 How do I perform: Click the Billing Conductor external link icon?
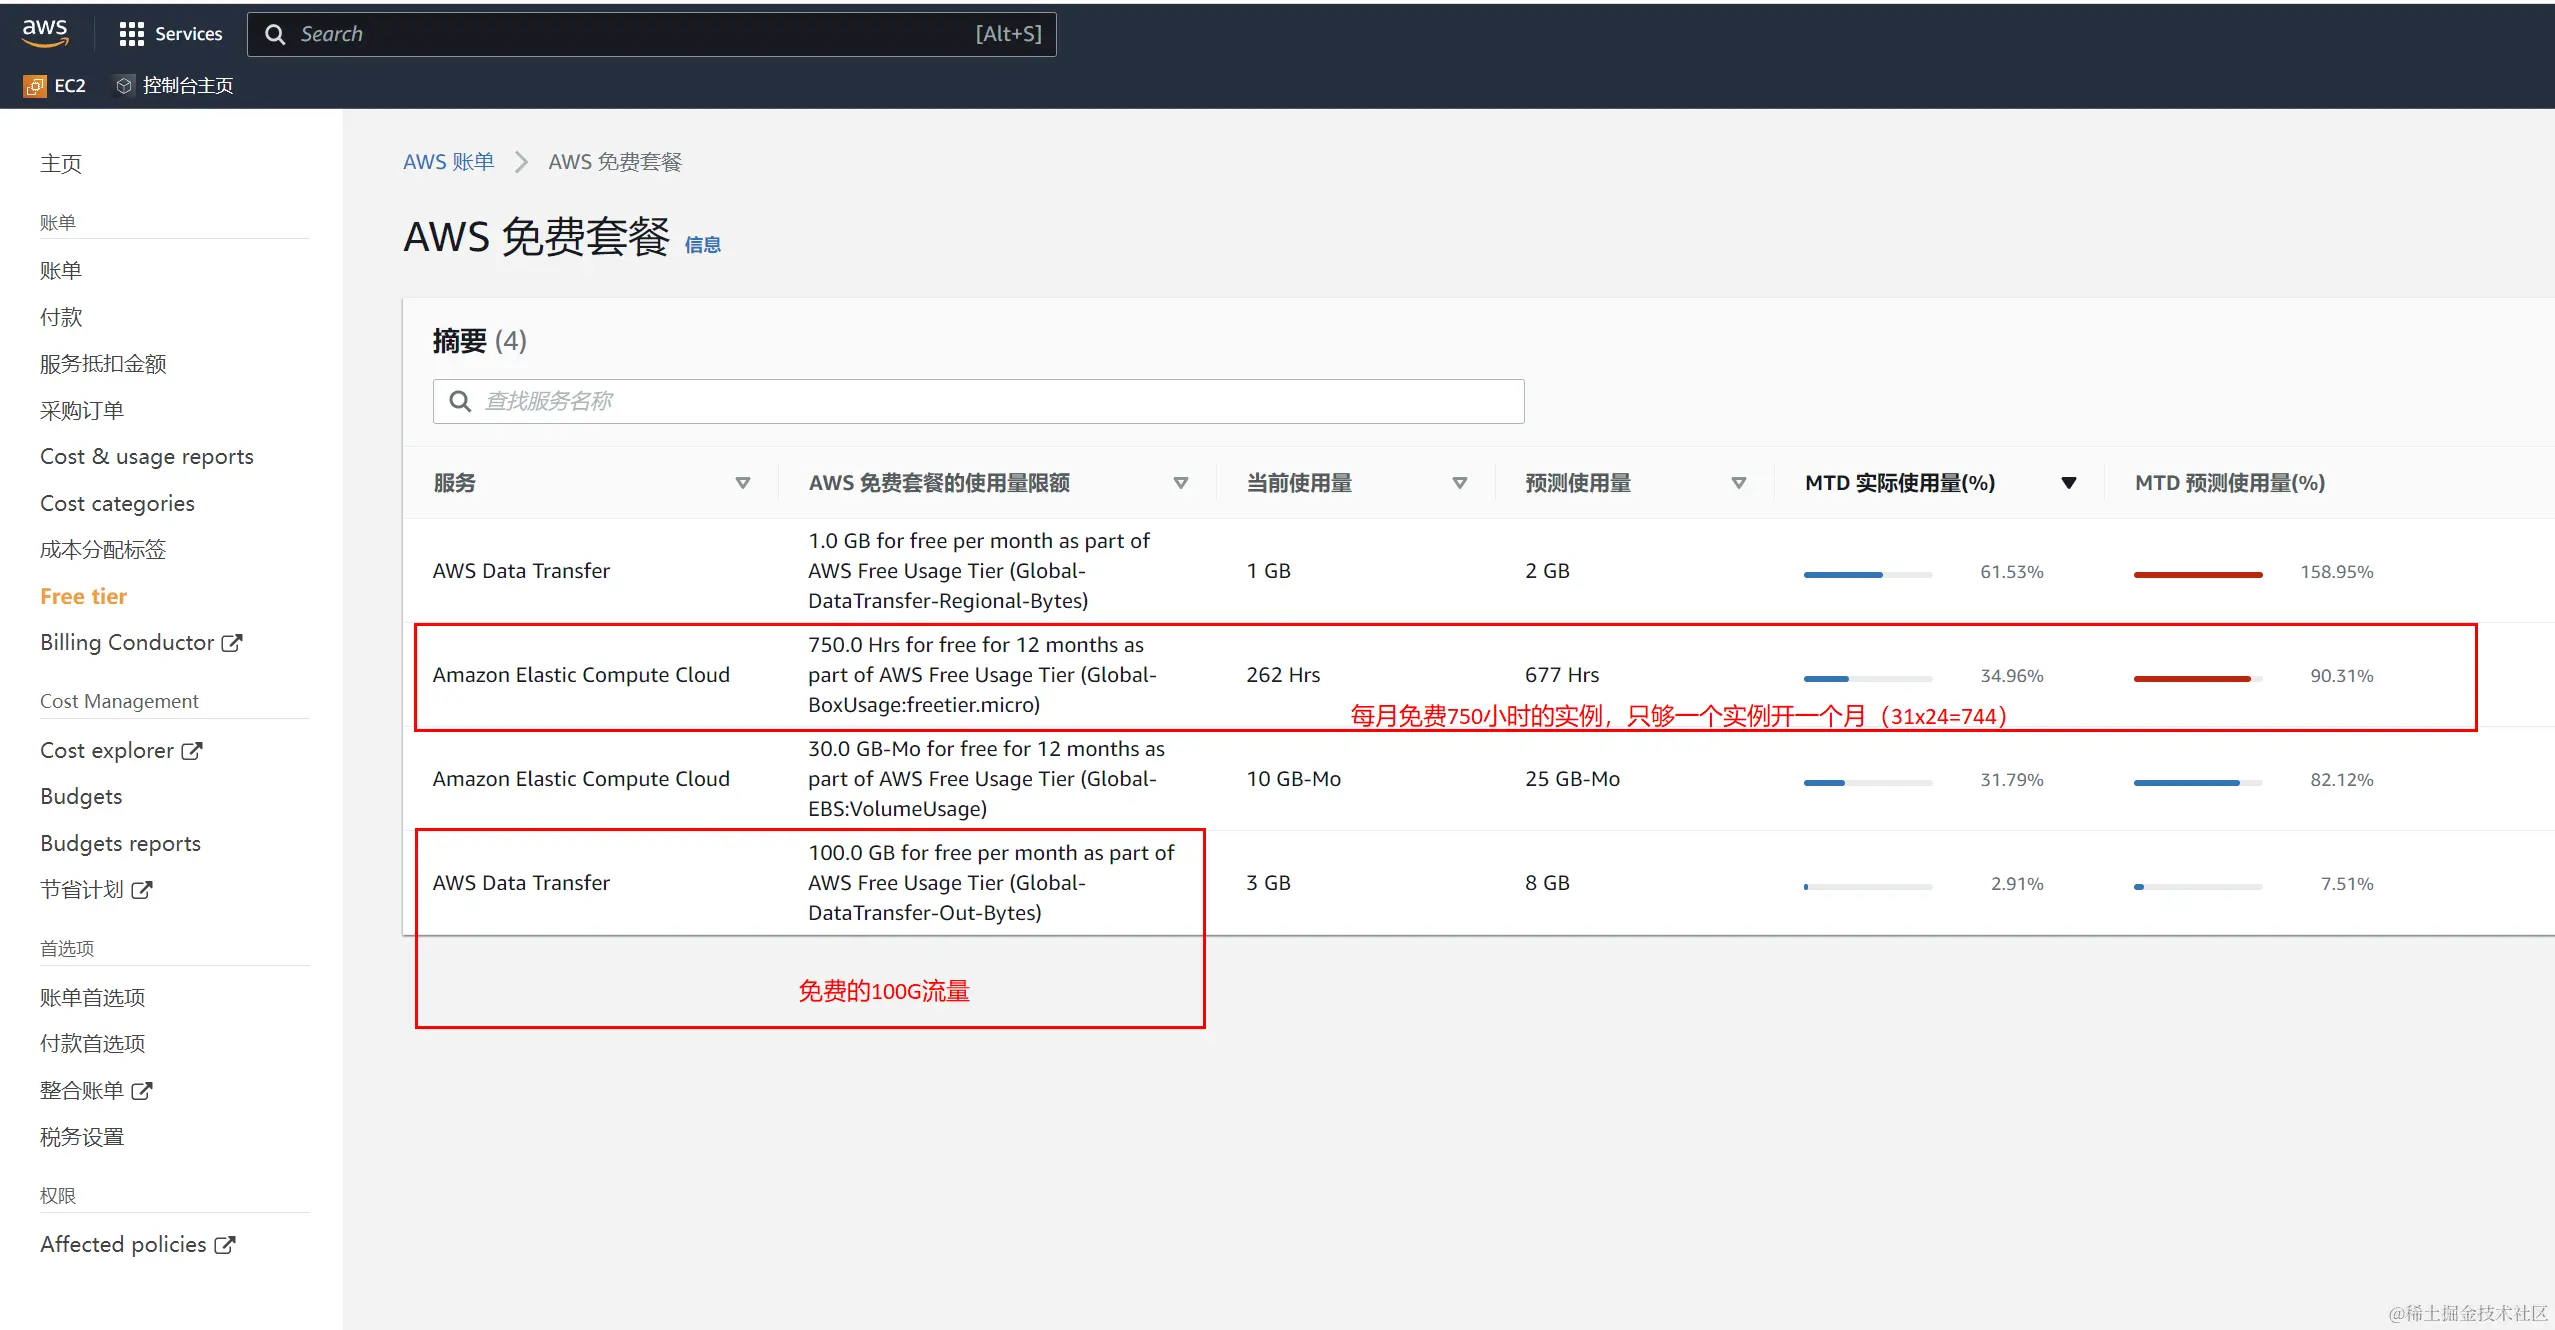pos(232,643)
